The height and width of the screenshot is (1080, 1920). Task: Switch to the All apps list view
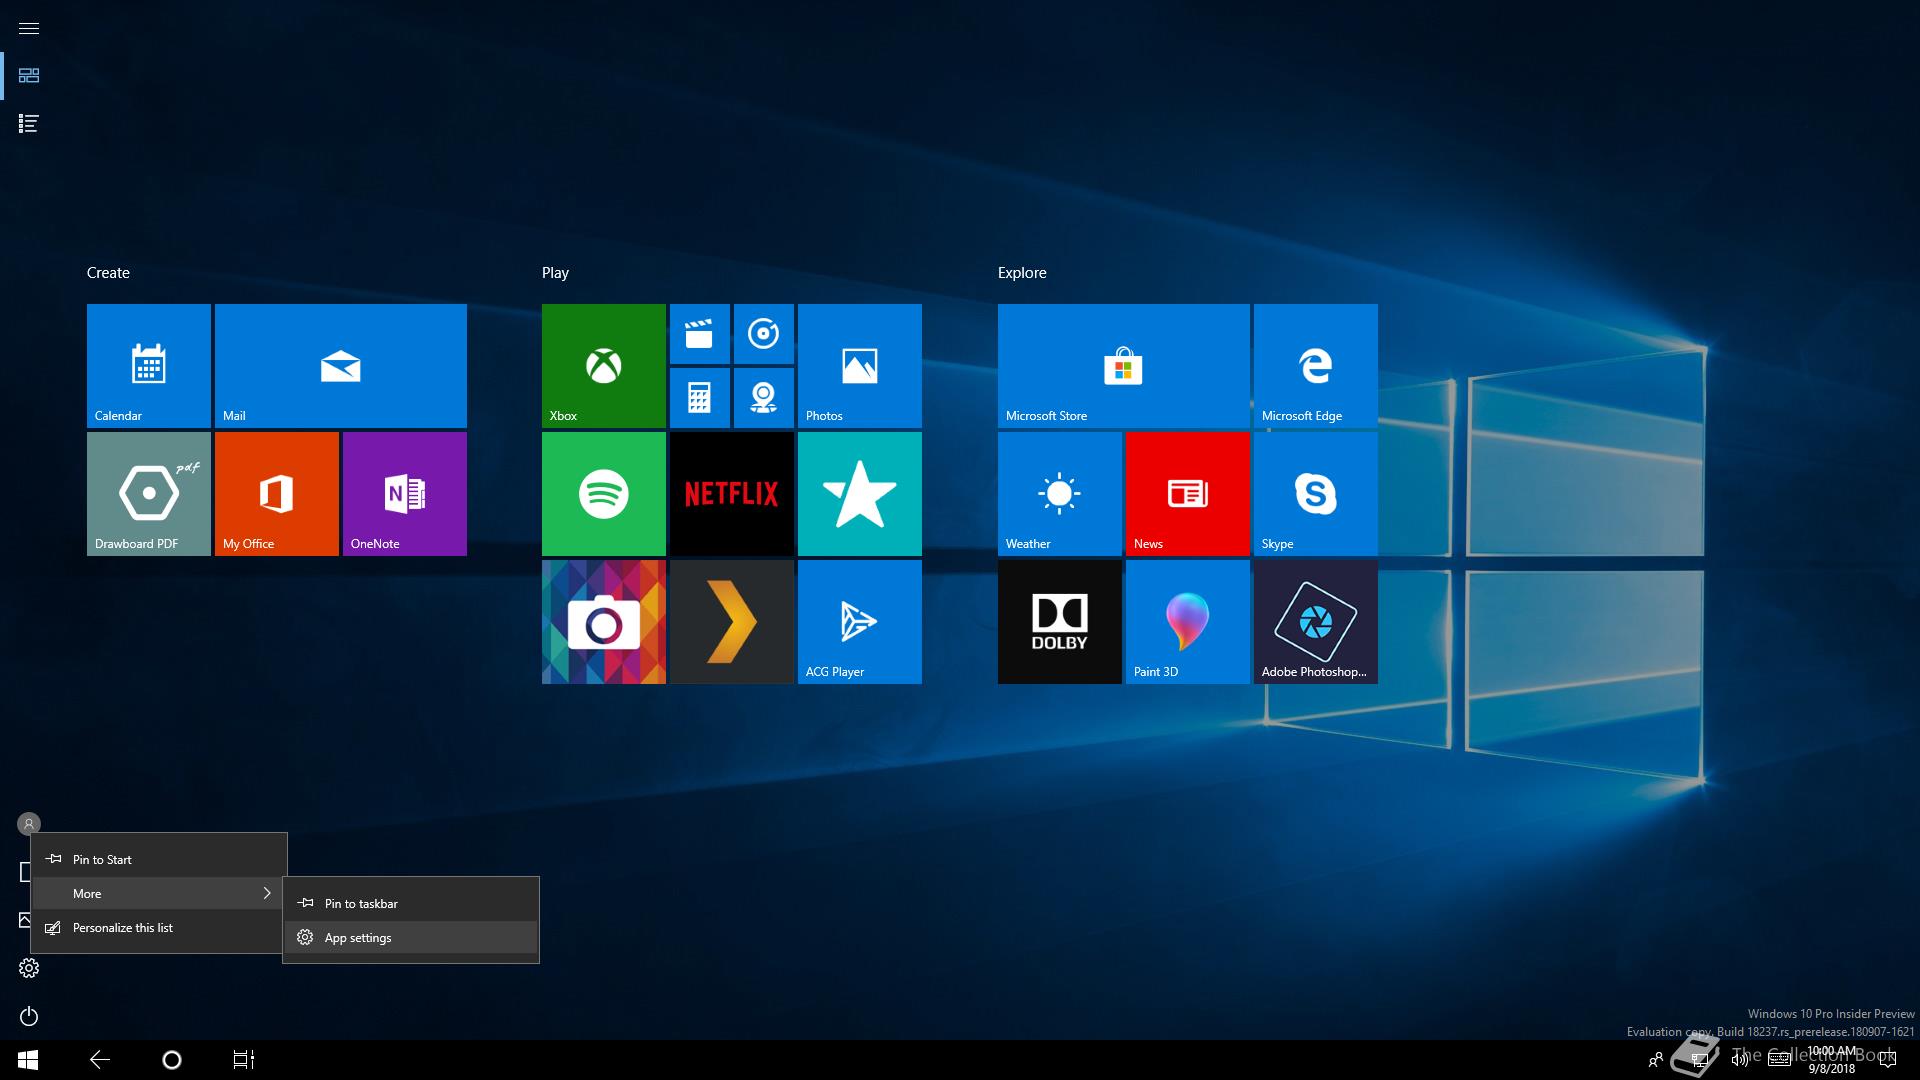click(x=29, y=124)
